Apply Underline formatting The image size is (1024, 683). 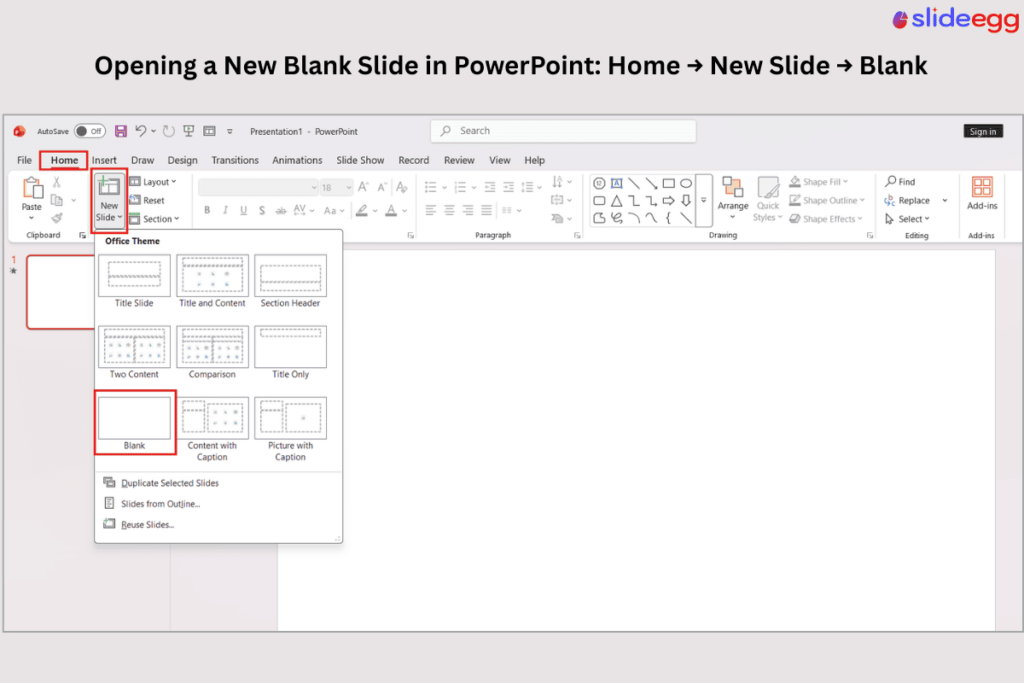pyautogui.click(x=244, y=210)
